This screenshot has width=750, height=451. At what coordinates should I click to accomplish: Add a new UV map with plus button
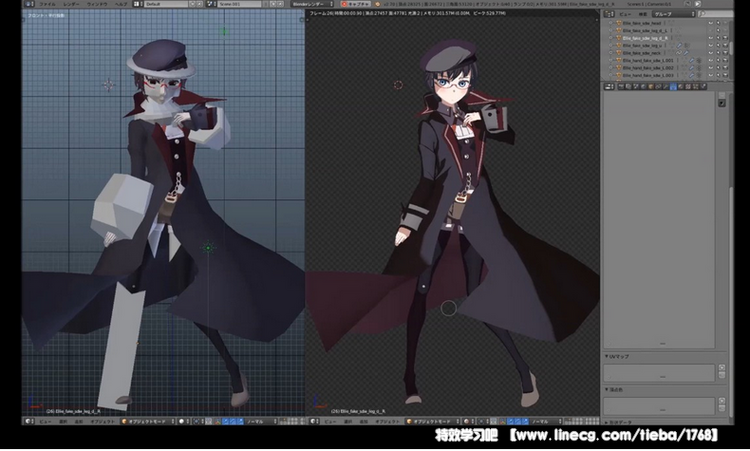(722, 367)
